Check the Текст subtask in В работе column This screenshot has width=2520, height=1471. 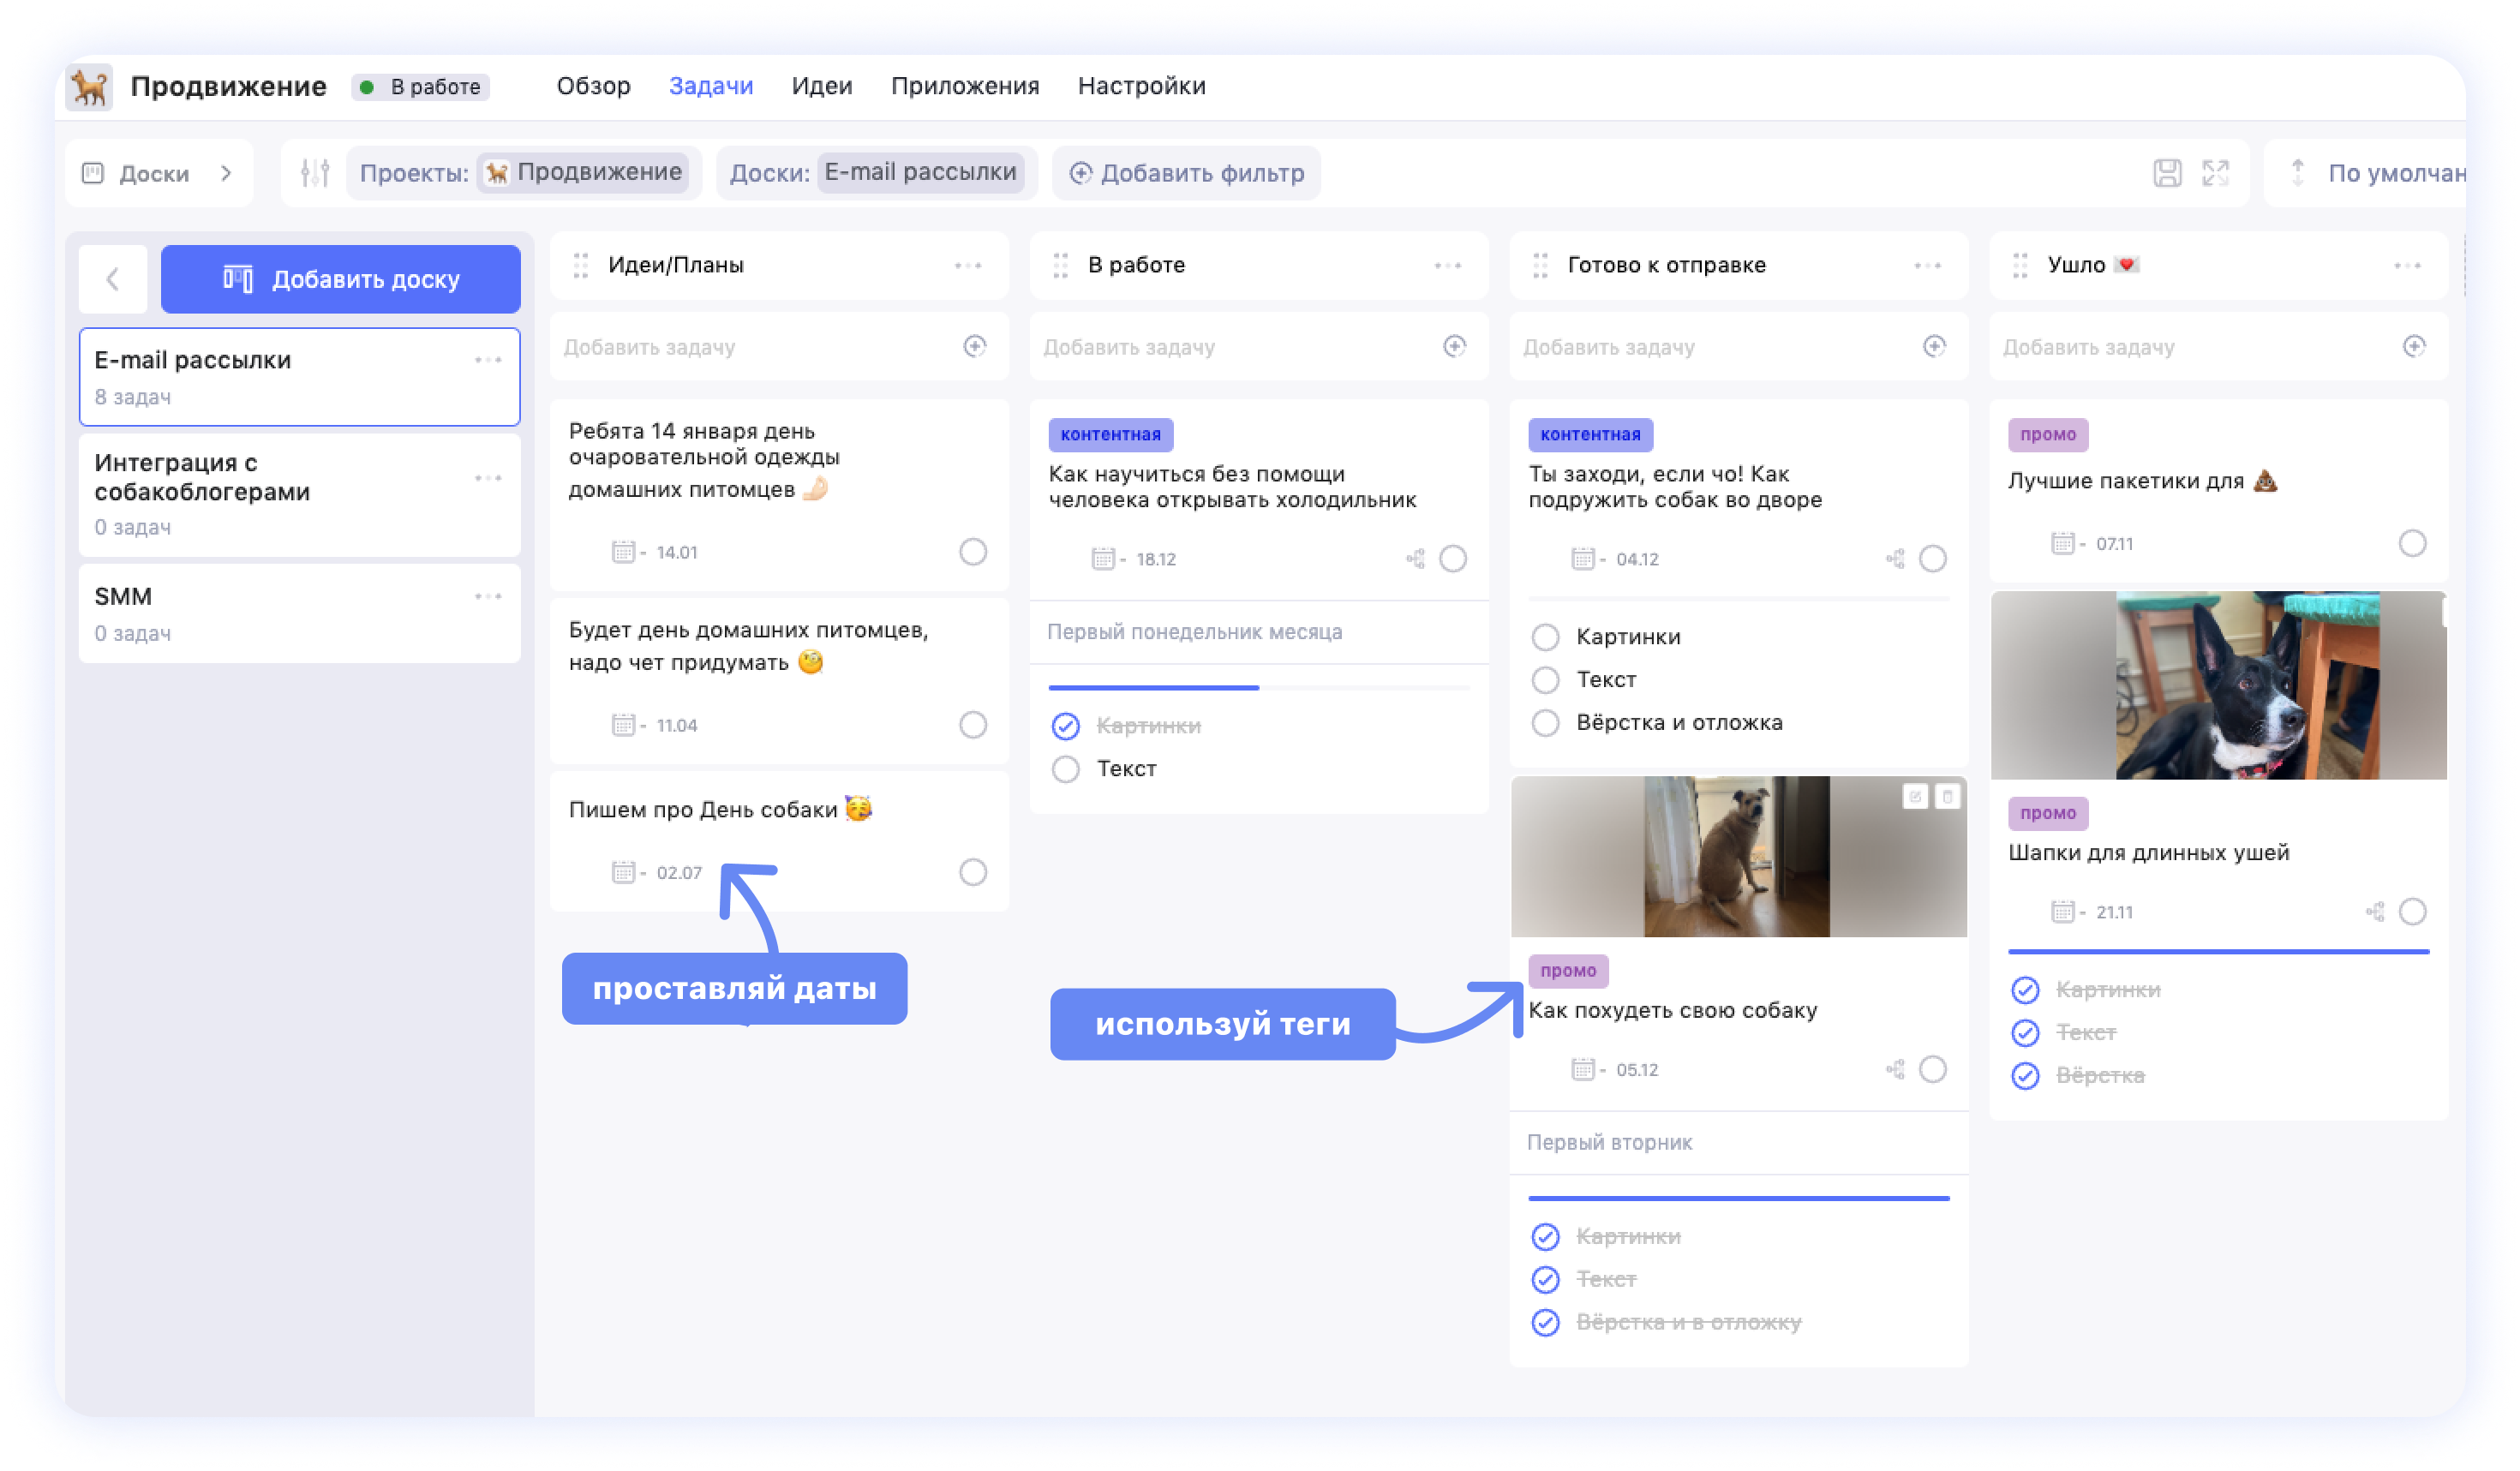(x=1066, y=769)
